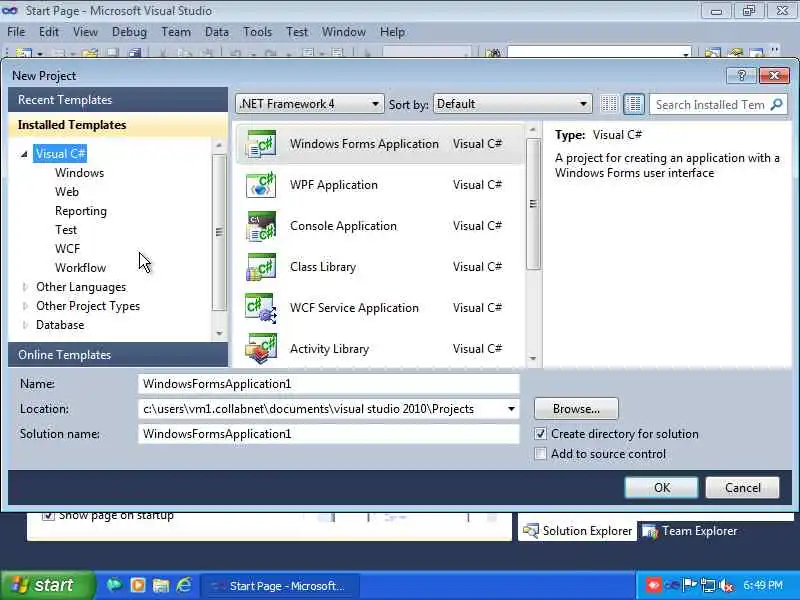Image resolution: width=800 pixels, height=600 pixels.
Task: Open the Location path dropdown arrow
Action: coord(511,409)
